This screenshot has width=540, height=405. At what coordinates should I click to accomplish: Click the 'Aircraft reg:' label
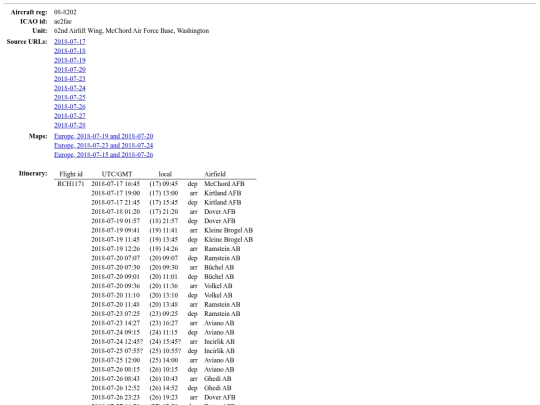click(x=29, y=12)
